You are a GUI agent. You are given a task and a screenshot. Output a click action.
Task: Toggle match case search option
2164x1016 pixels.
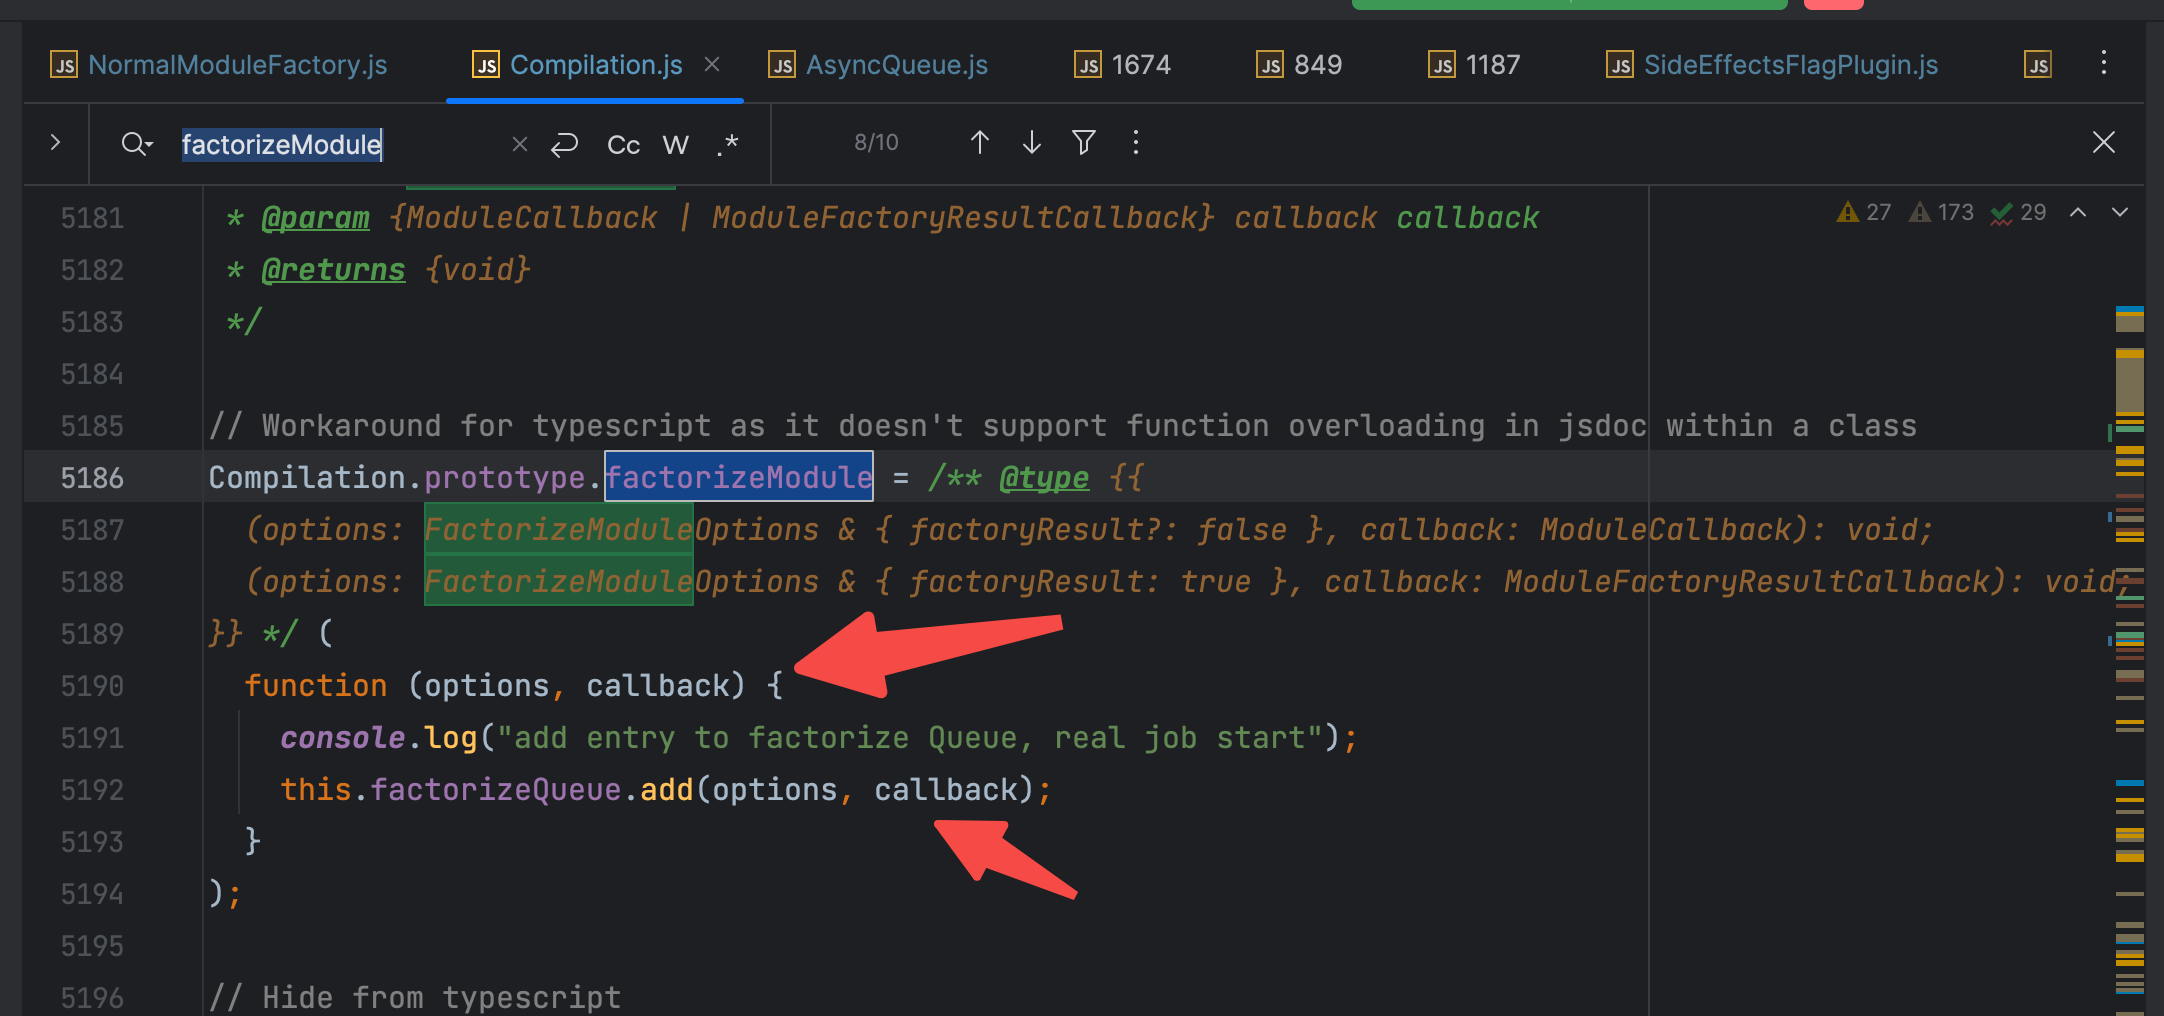click(623, 145)
